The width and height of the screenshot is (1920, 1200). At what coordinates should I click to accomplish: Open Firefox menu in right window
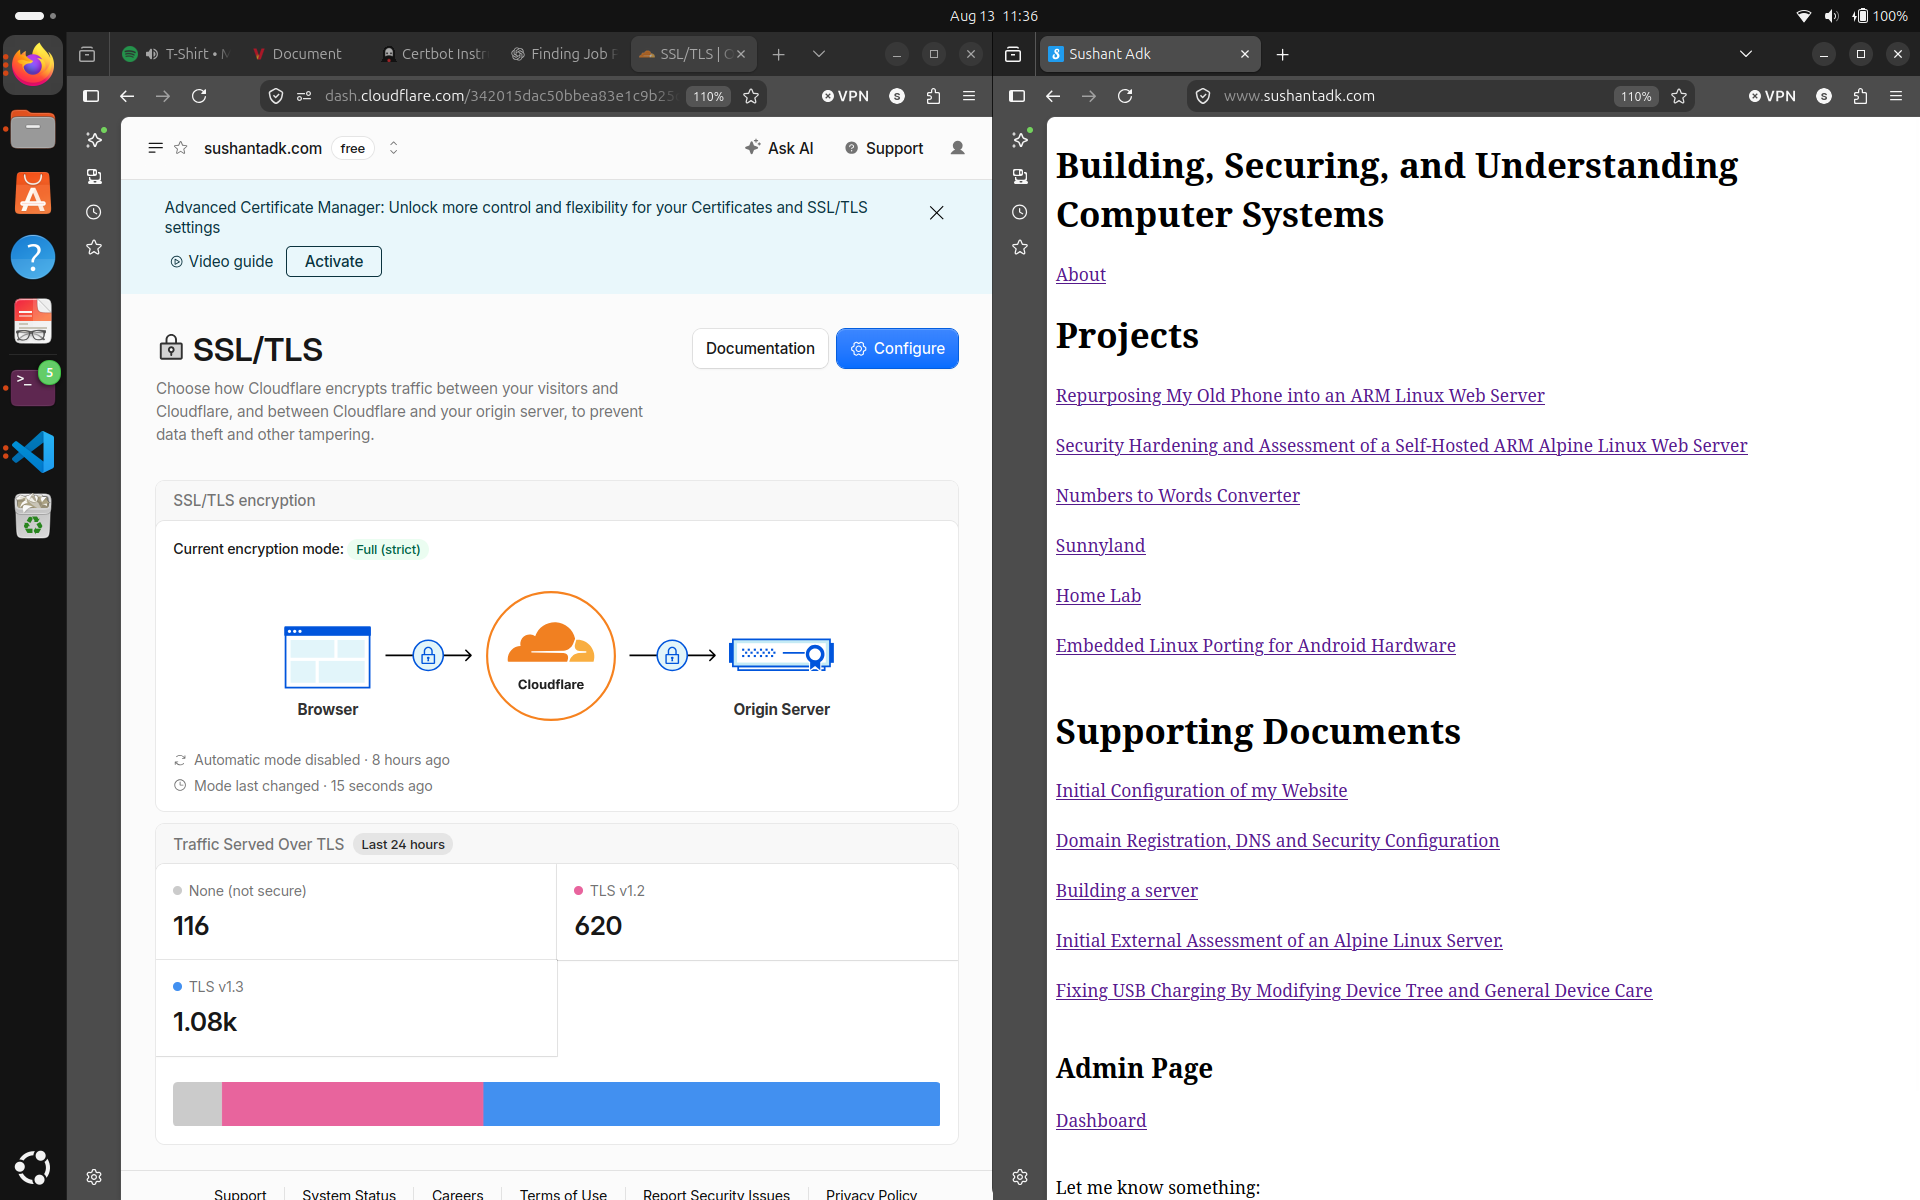coord(1896,96)
